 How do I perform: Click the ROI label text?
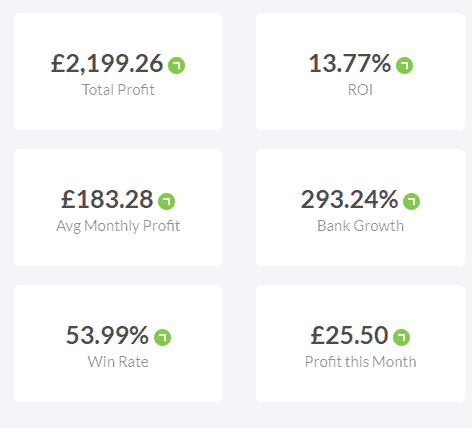tap(360, 90)
